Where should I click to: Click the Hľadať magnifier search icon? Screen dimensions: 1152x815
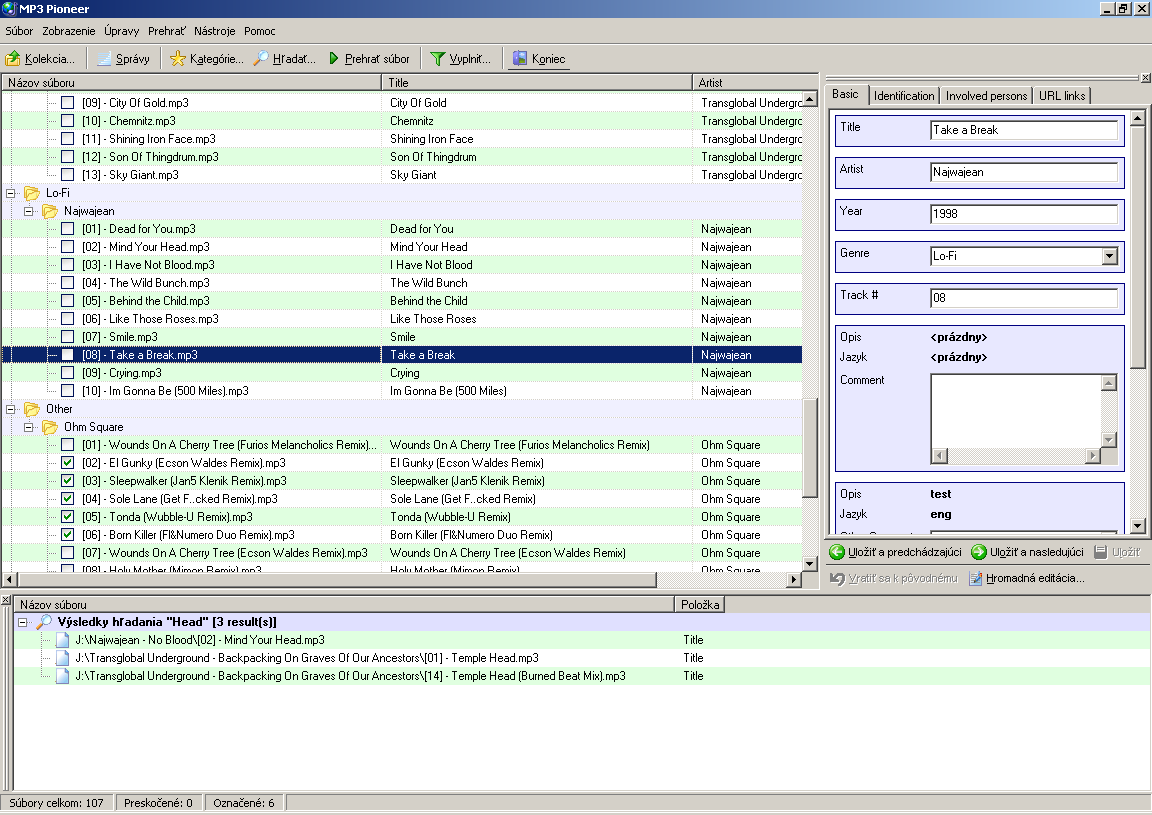click(261, 59)
